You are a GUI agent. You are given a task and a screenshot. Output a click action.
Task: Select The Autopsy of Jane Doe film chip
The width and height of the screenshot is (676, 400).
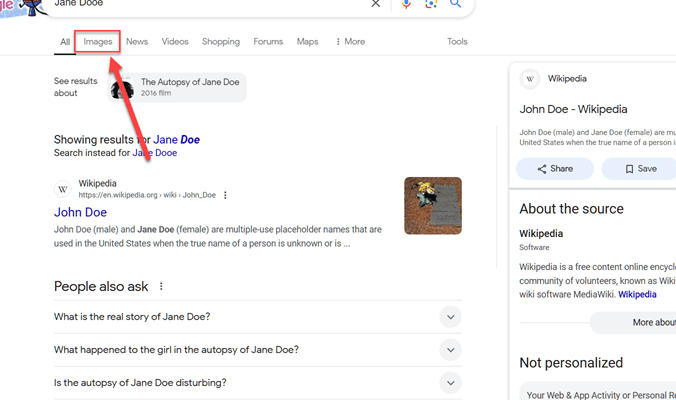[177, 88]
